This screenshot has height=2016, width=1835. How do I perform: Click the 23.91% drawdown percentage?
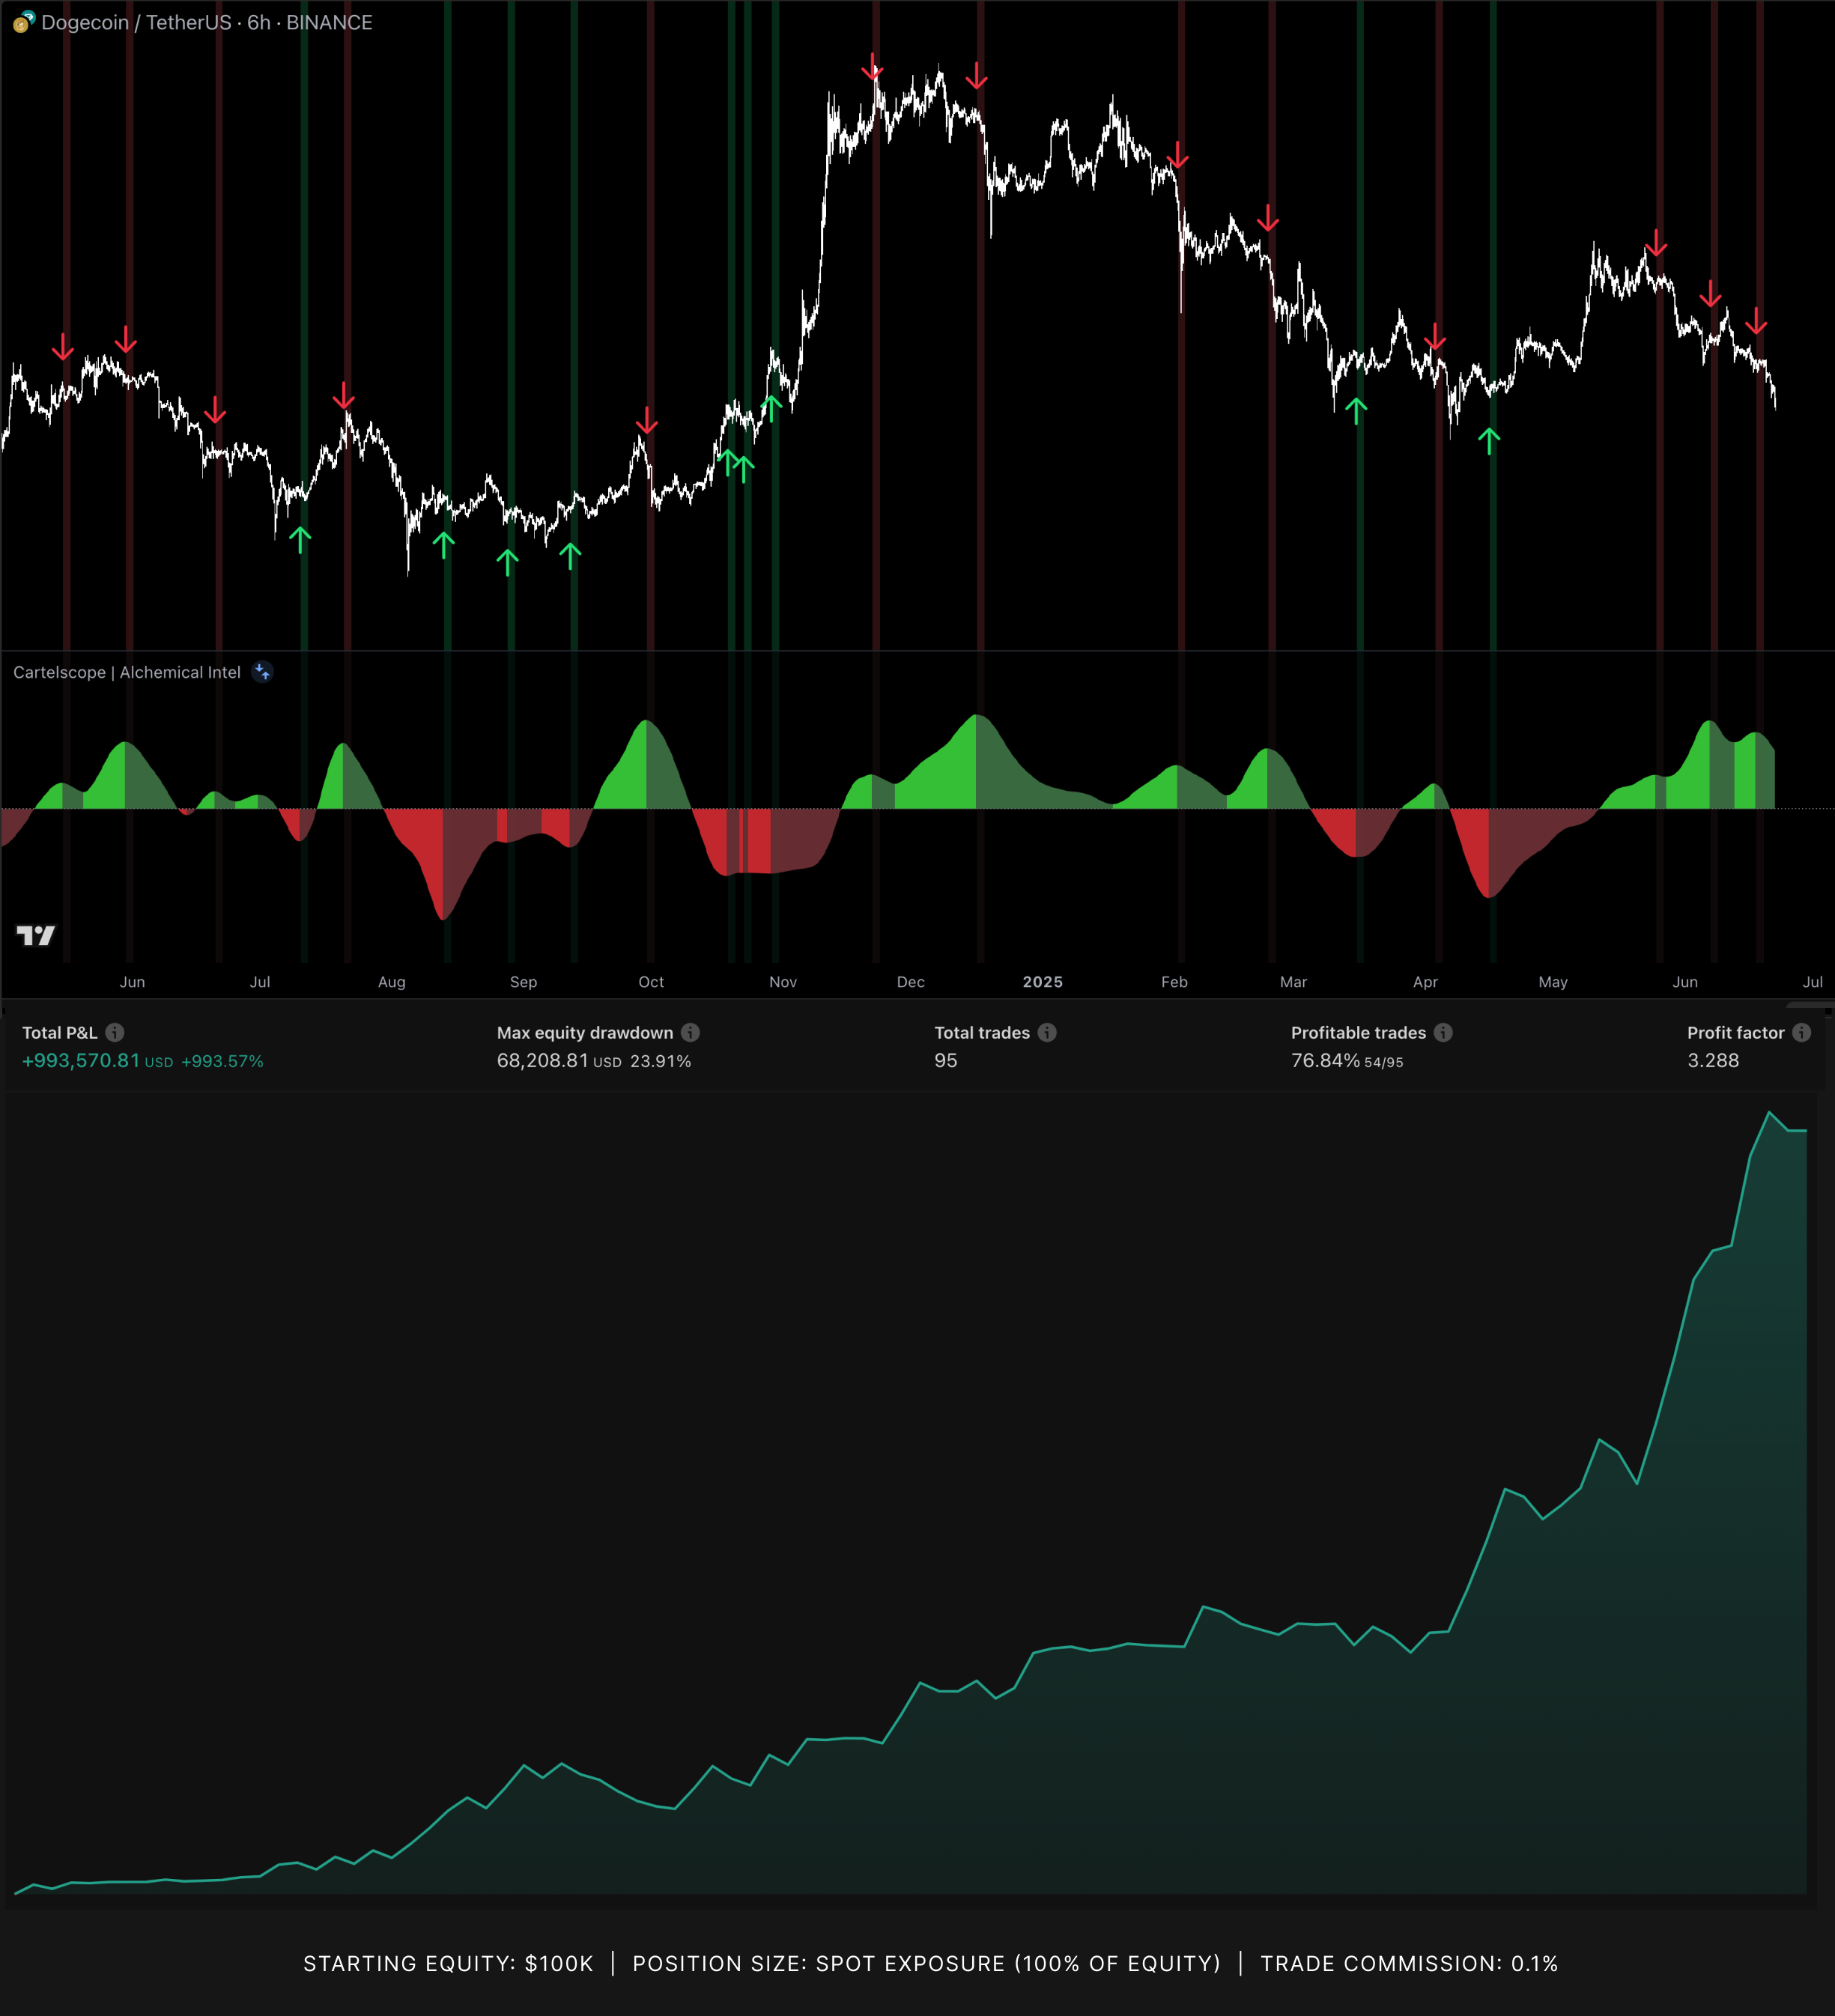pyautogui.click(x=660, y=1061)
